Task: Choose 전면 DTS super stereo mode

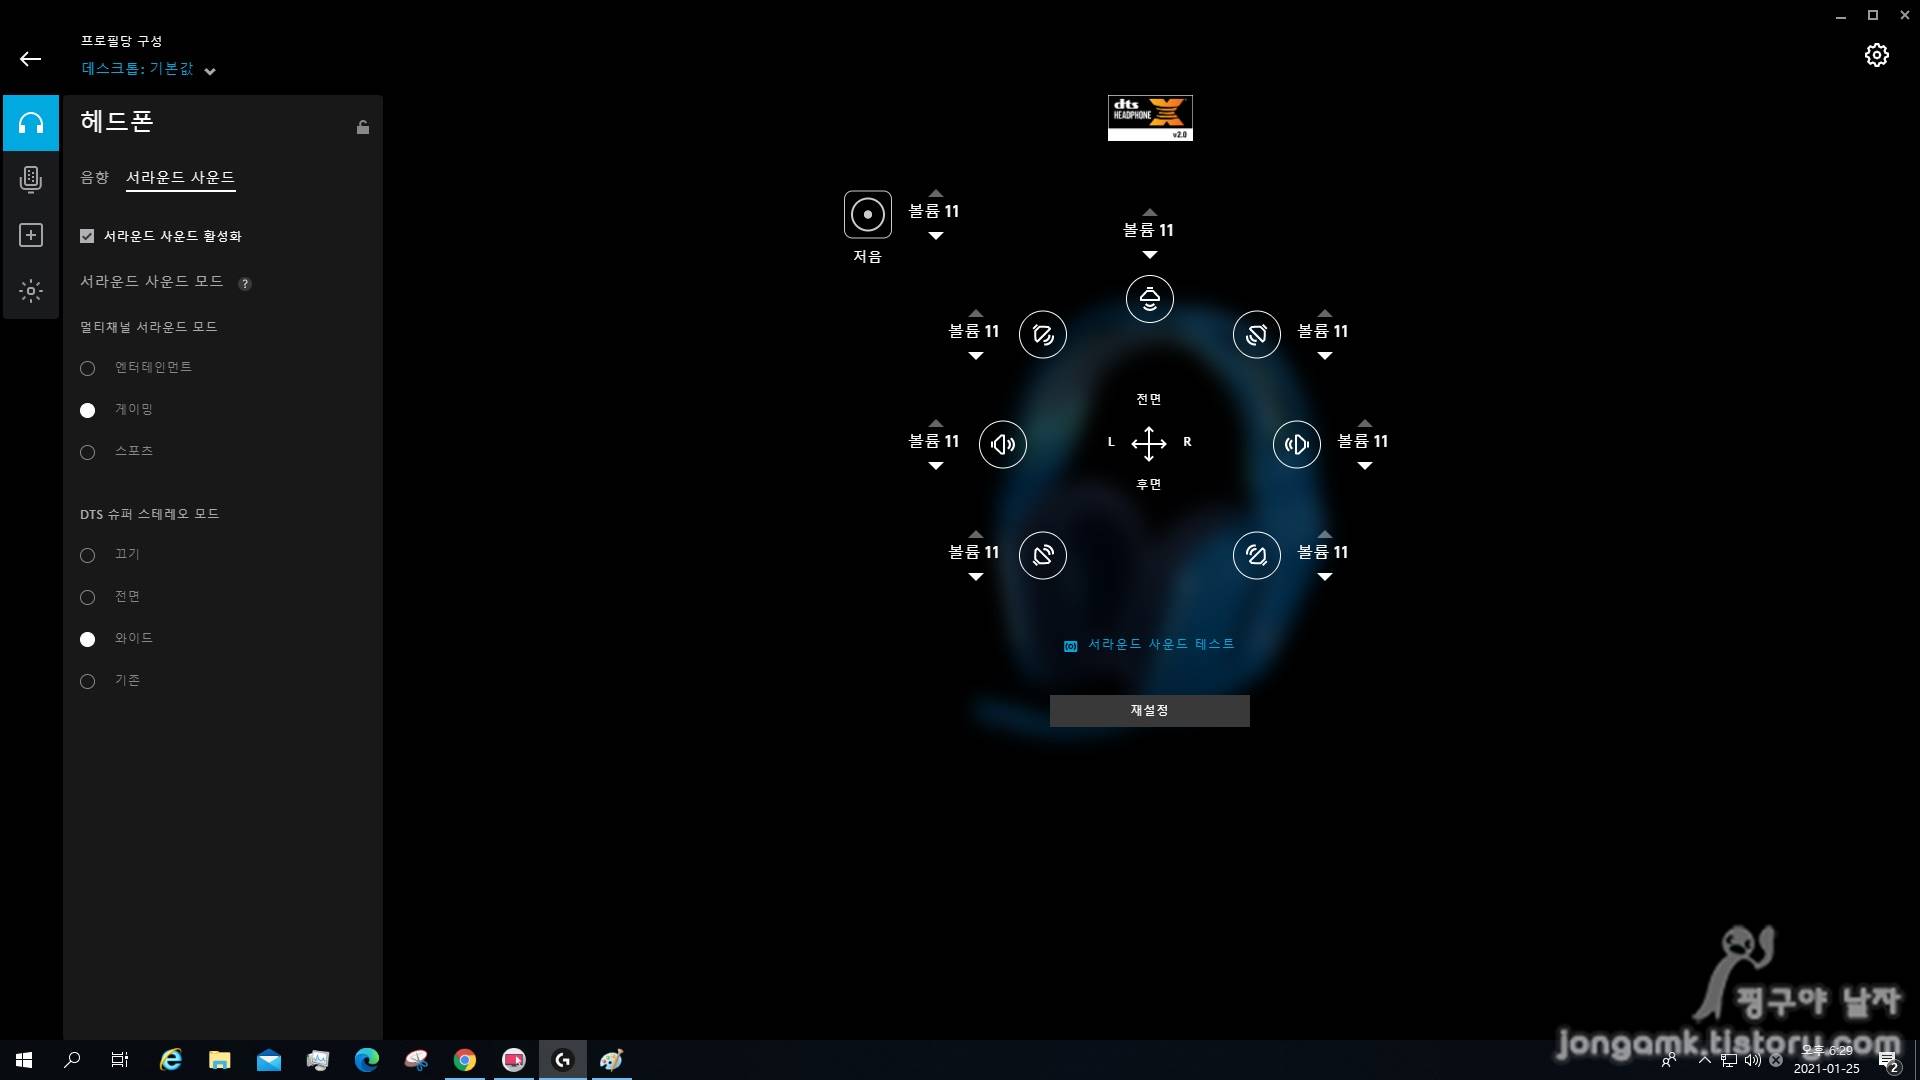Action: click(88, 597)
